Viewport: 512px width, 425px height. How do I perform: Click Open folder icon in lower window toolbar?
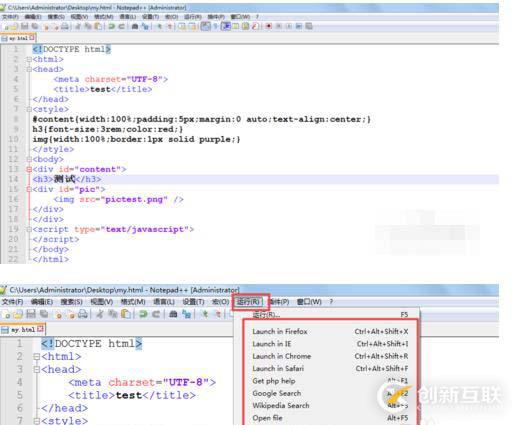18,314
